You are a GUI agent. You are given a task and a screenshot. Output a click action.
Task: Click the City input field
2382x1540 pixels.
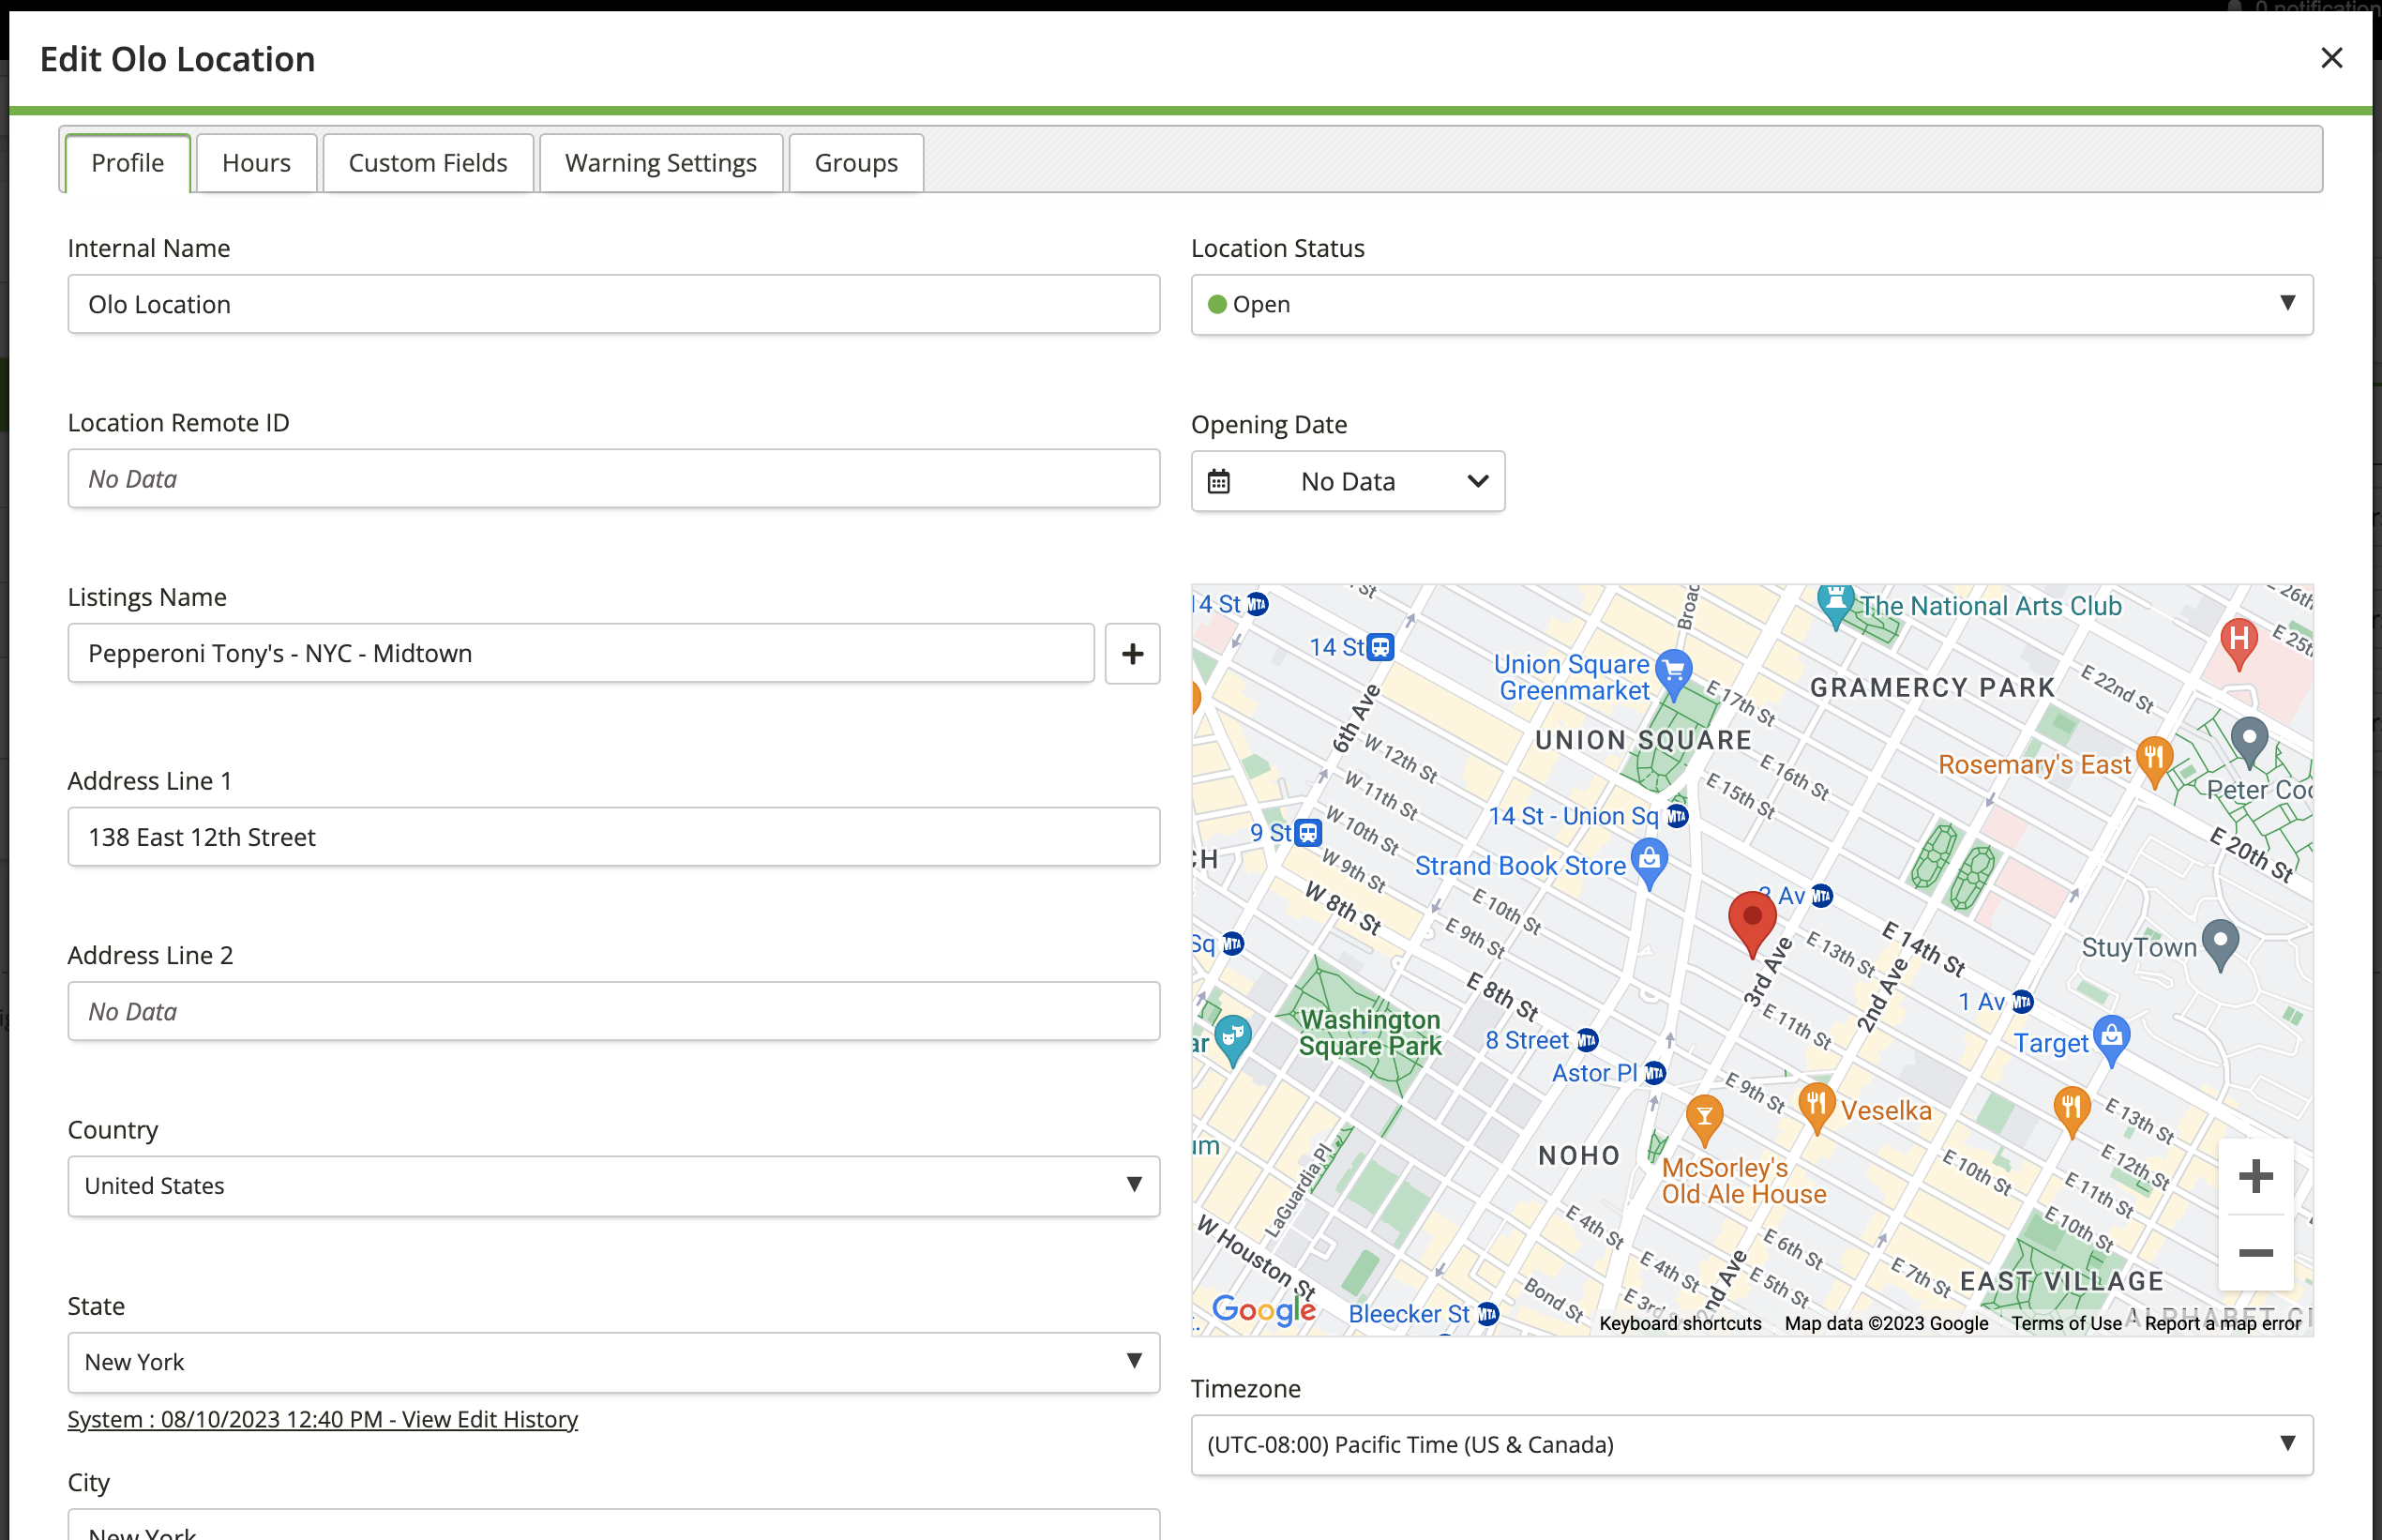click(613, 1525)
